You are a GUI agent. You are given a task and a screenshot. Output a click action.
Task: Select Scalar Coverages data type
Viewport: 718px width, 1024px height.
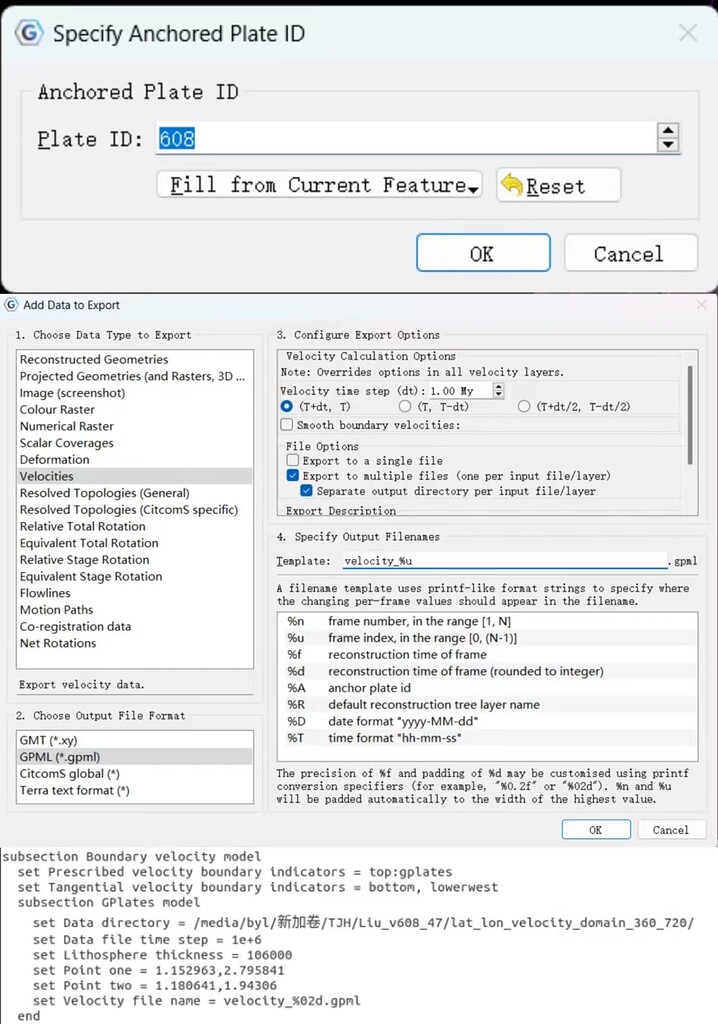click(135, 443)
